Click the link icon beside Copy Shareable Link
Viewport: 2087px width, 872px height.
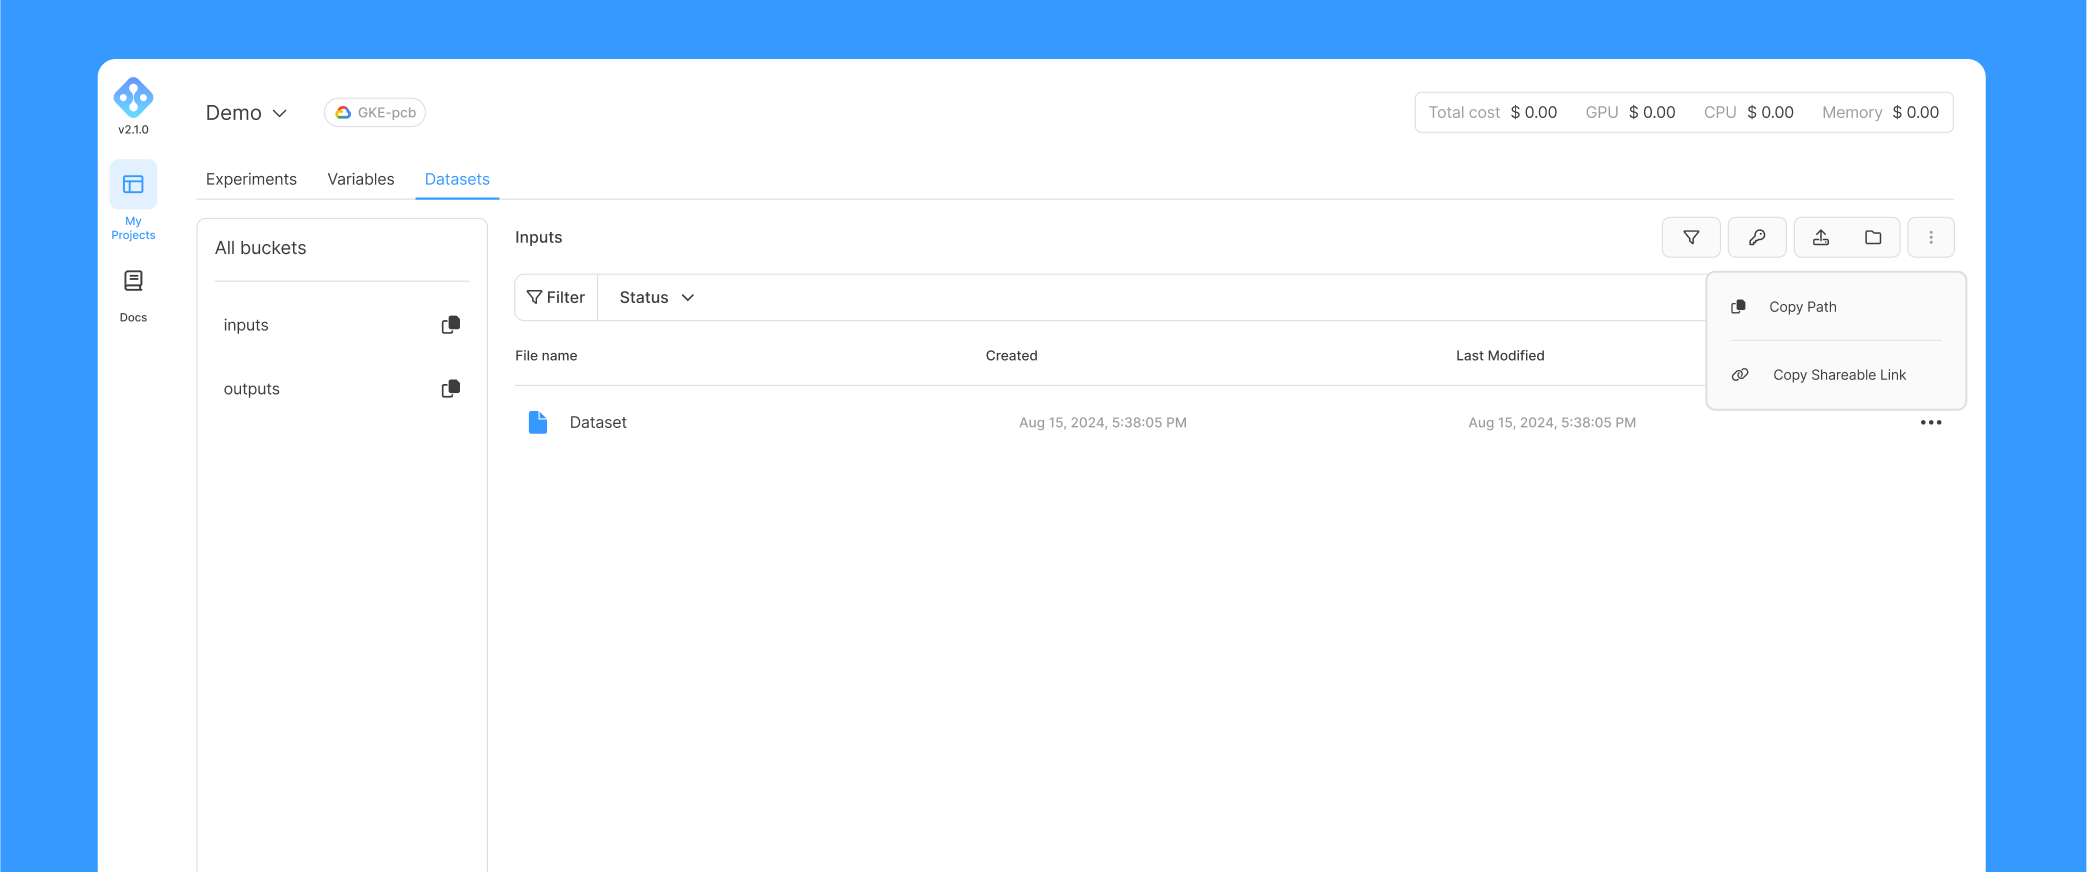click(x=1740, y=375)
